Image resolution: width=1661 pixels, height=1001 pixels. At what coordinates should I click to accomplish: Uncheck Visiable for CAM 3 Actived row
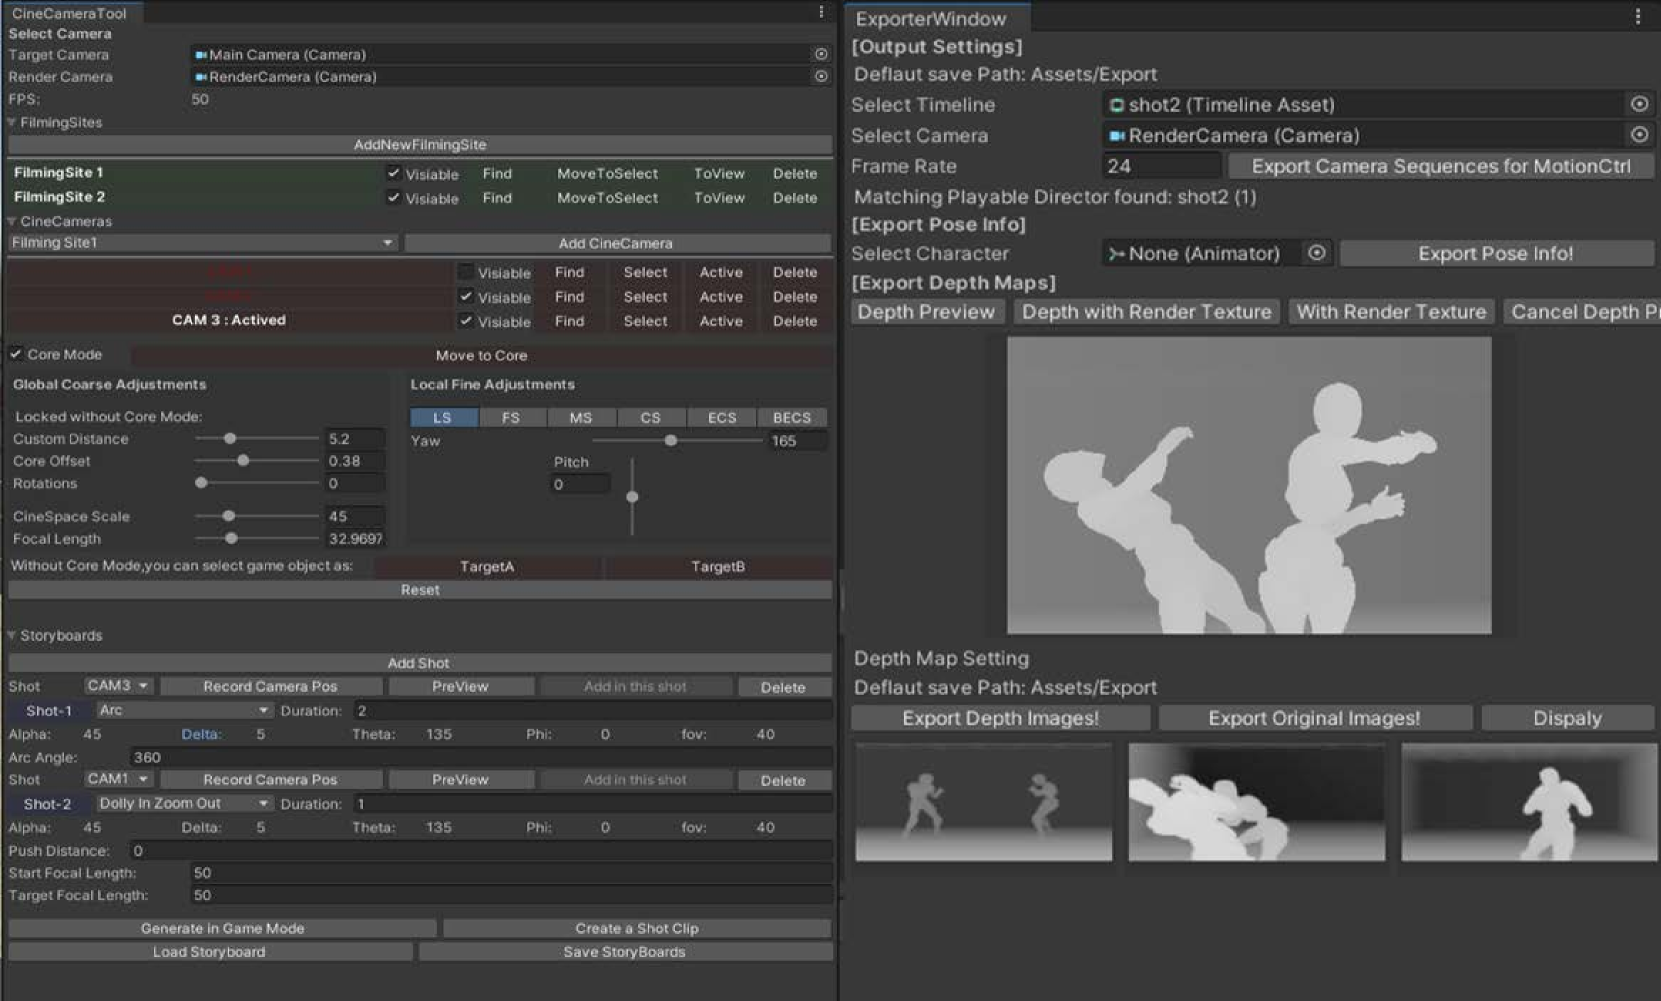pos(466,321)
